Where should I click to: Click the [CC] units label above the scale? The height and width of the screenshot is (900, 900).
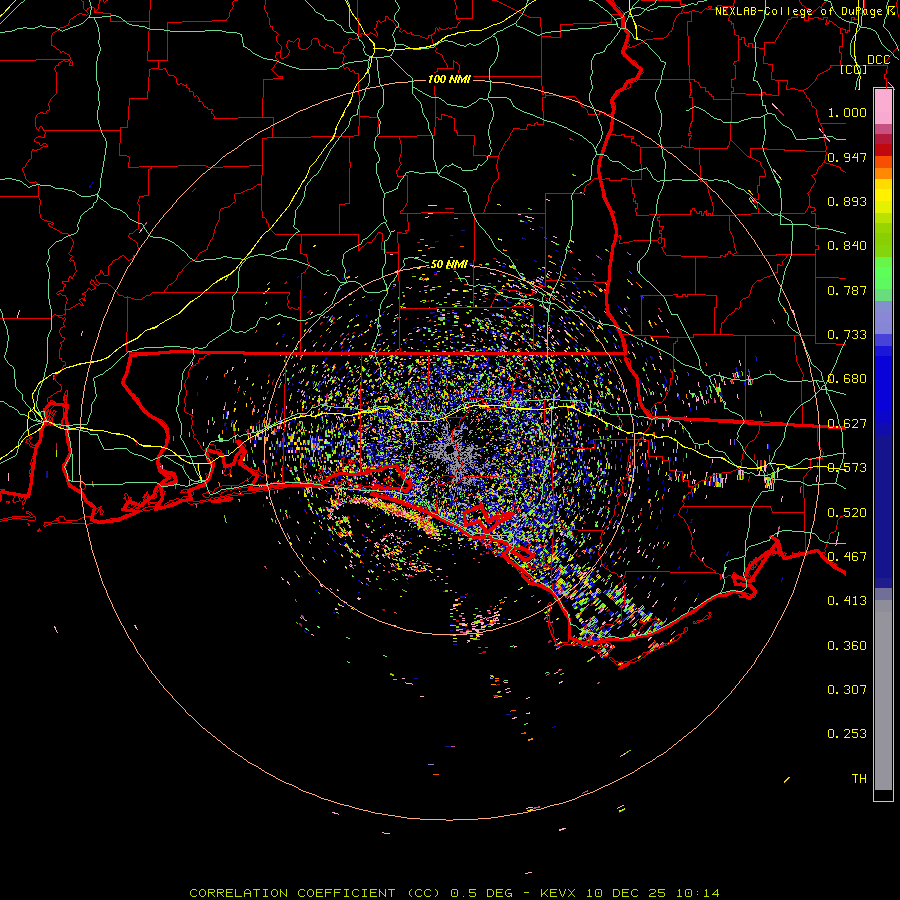coord(854,69)
